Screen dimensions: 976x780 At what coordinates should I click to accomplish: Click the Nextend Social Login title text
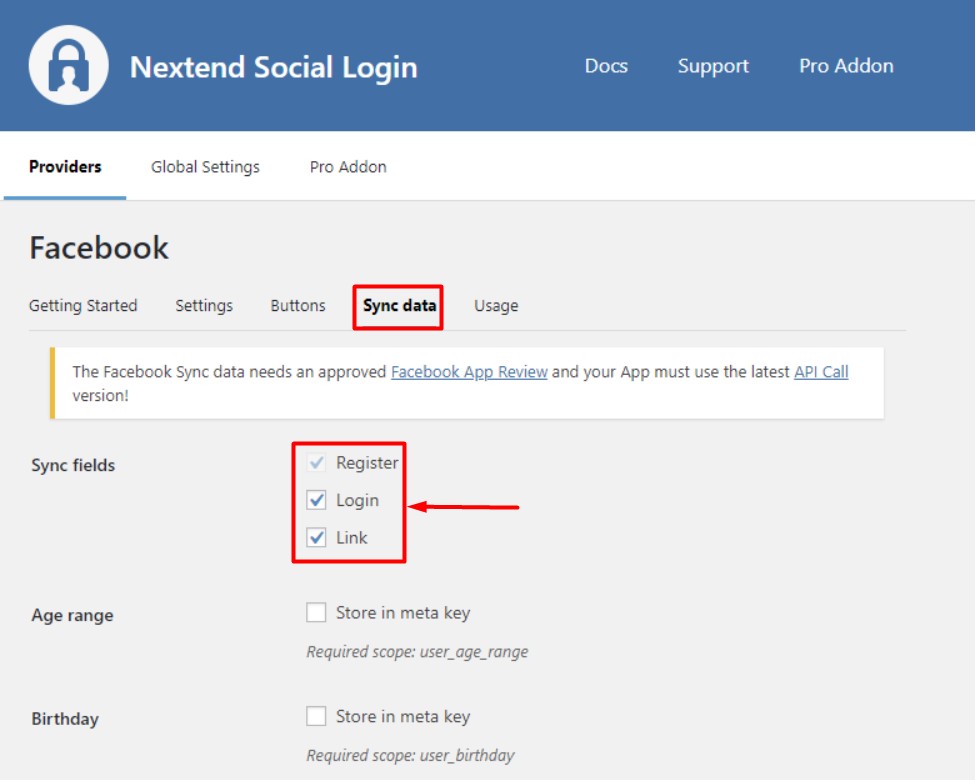273,67
